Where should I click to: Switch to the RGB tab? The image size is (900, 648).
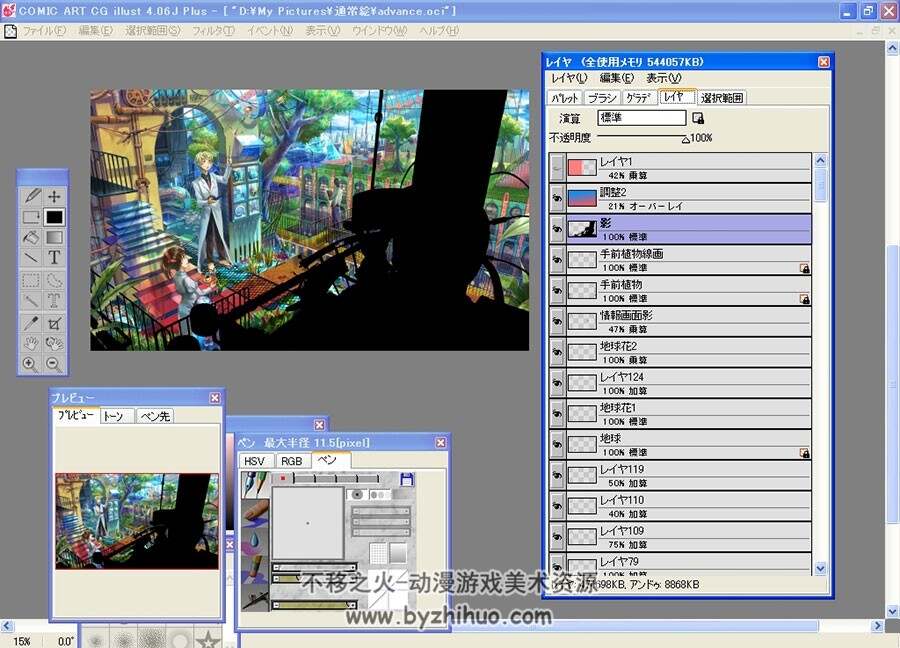pyautogui.click(x=291, y=461)
